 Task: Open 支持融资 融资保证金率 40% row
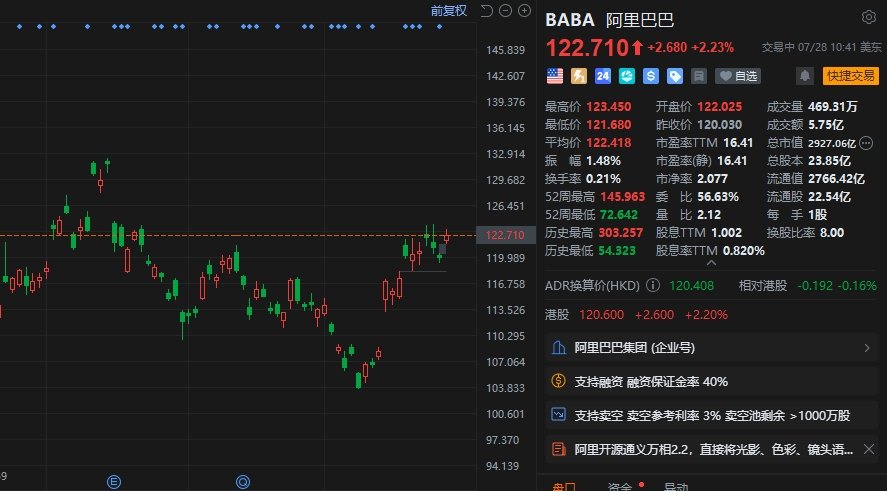(x=712, y=382)
